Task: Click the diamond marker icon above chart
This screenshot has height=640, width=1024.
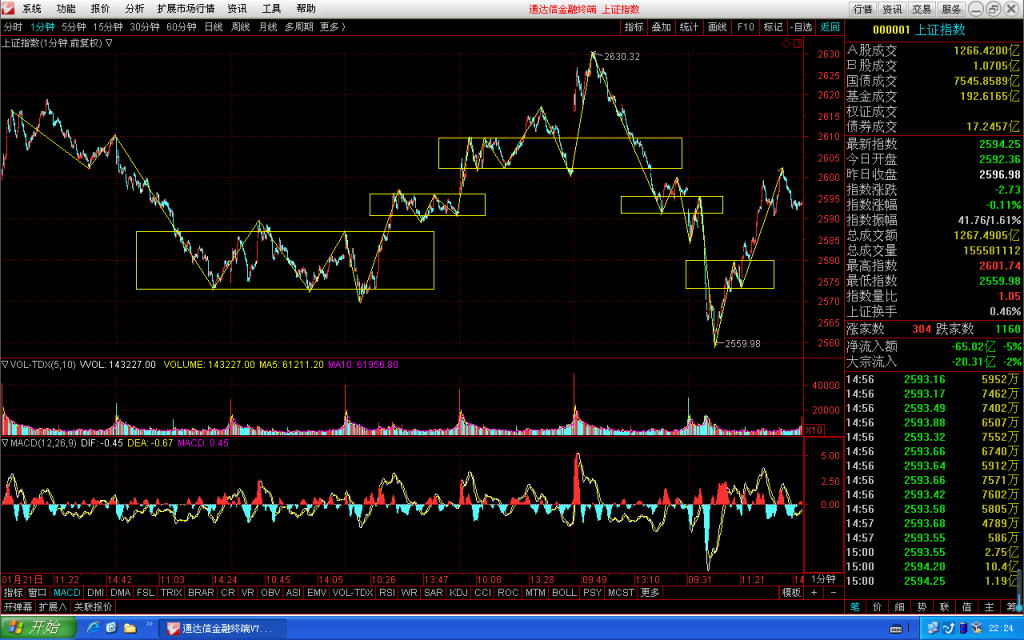Action: click(786, 43)
